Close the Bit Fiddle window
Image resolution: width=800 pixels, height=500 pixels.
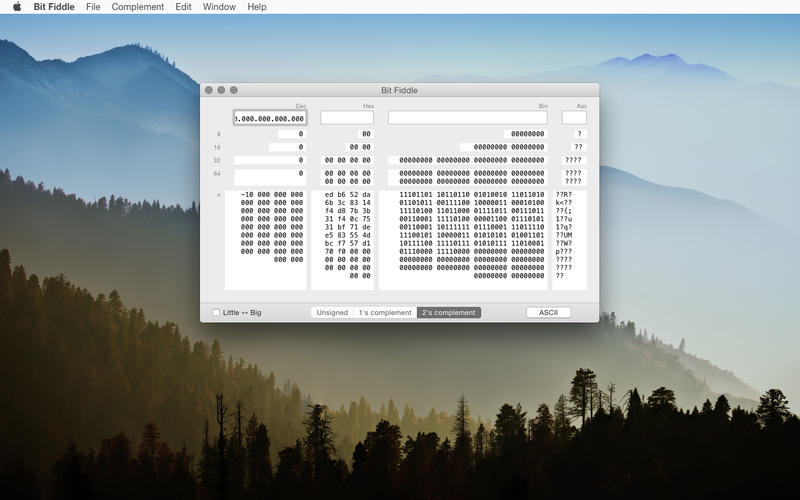coord(209,90)
